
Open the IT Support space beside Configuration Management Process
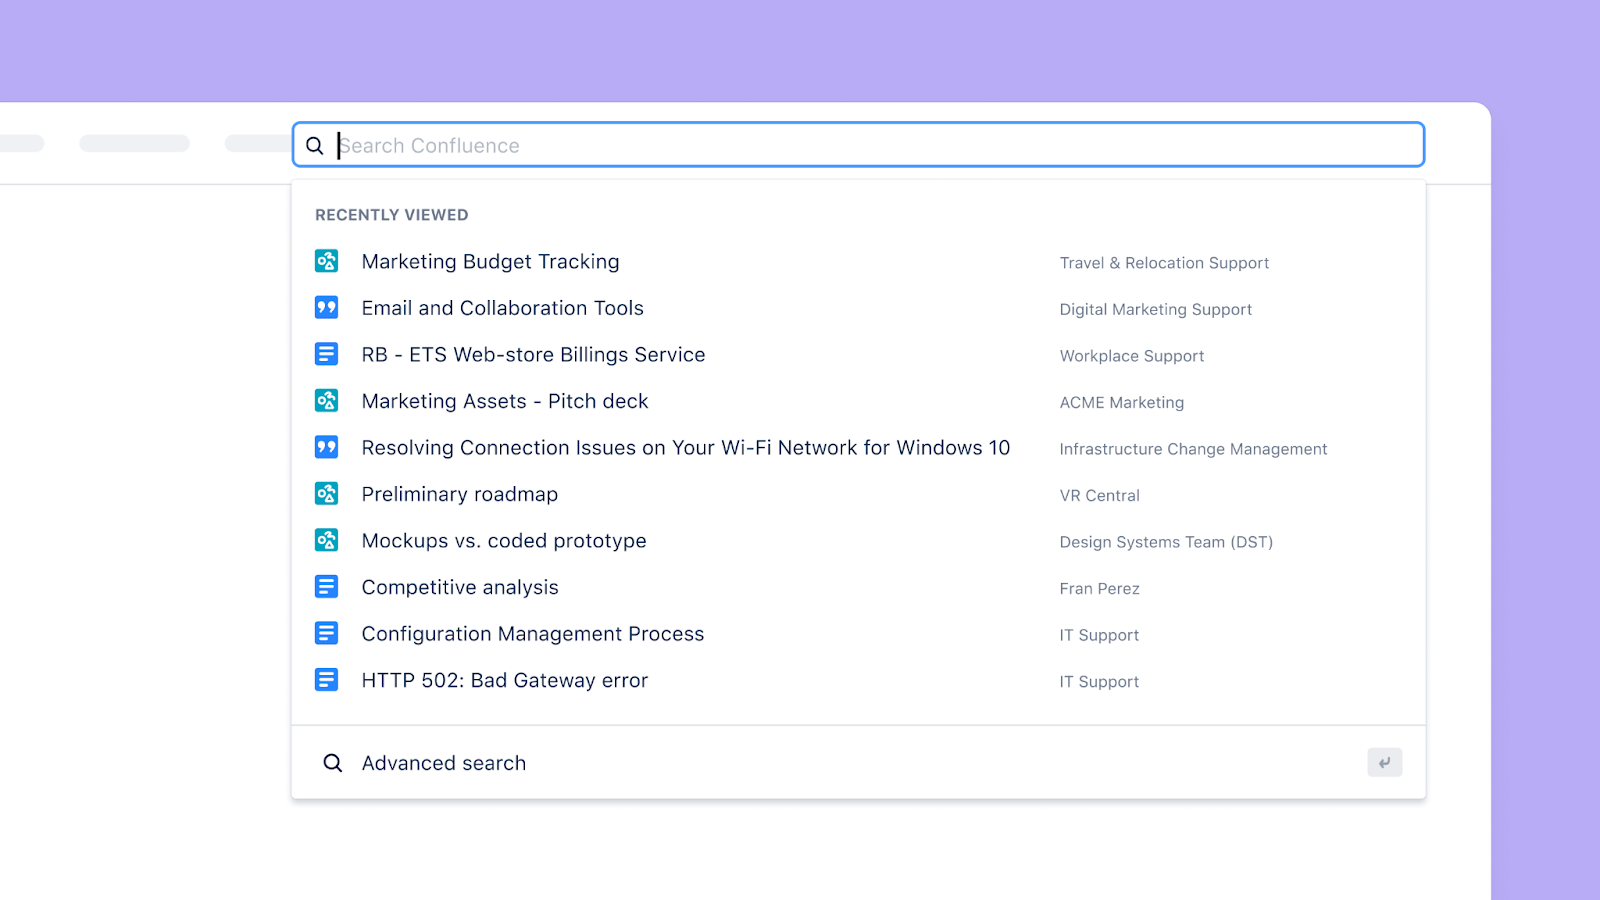[x=1098, y=634]
